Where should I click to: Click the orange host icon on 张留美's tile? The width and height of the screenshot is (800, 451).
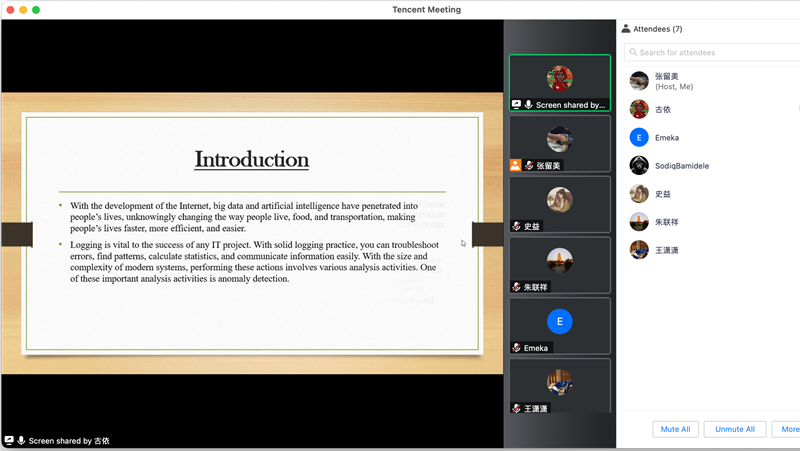click(516, 165)
